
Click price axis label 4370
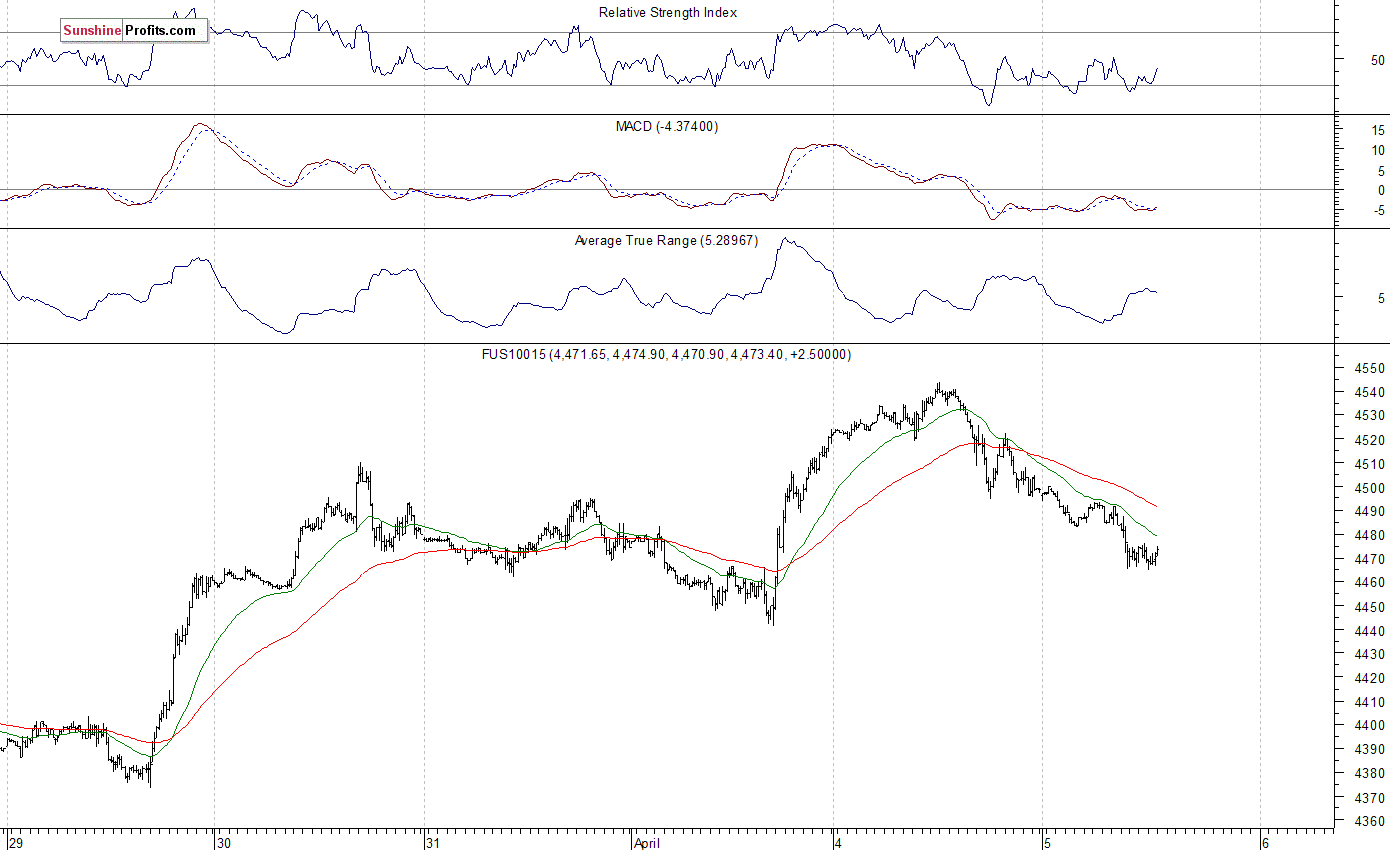tap(1370, 798)
